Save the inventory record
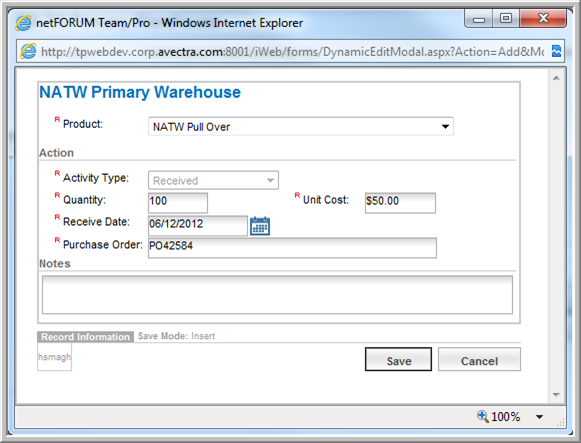 398,359
